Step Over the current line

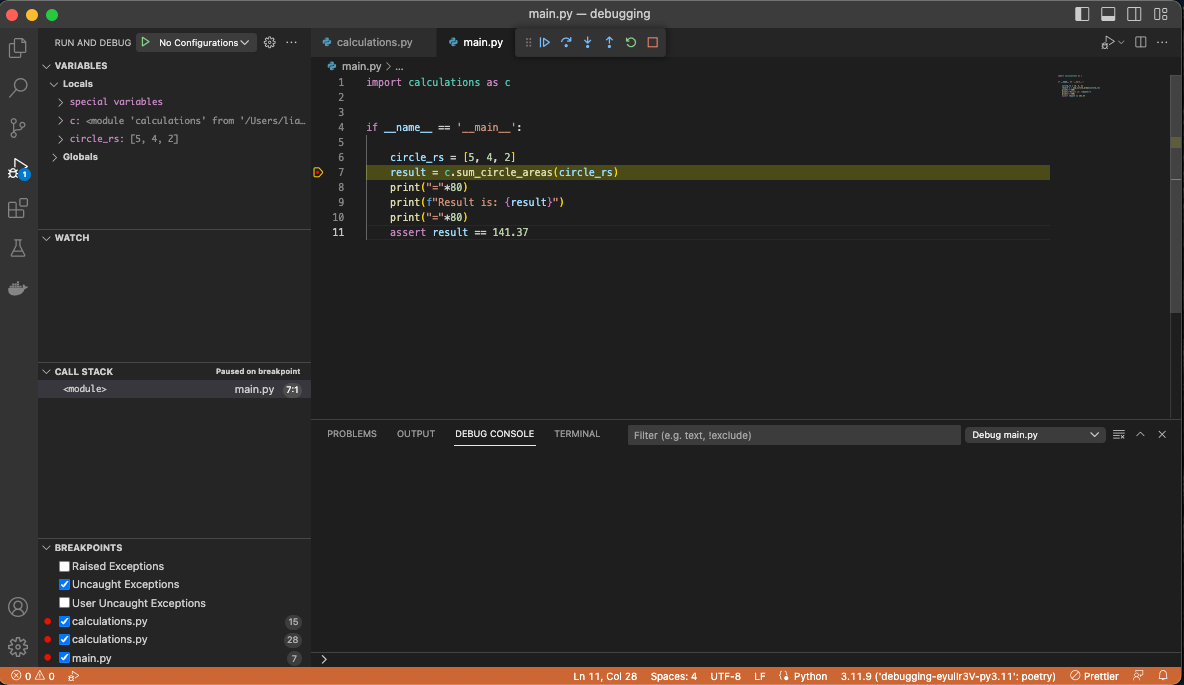[566, 42]
